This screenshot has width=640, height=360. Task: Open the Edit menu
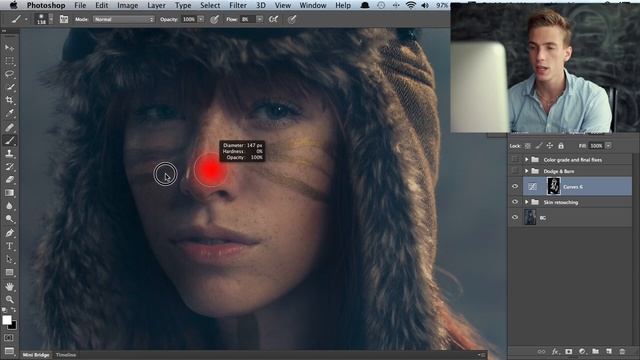tap(102, 5)
